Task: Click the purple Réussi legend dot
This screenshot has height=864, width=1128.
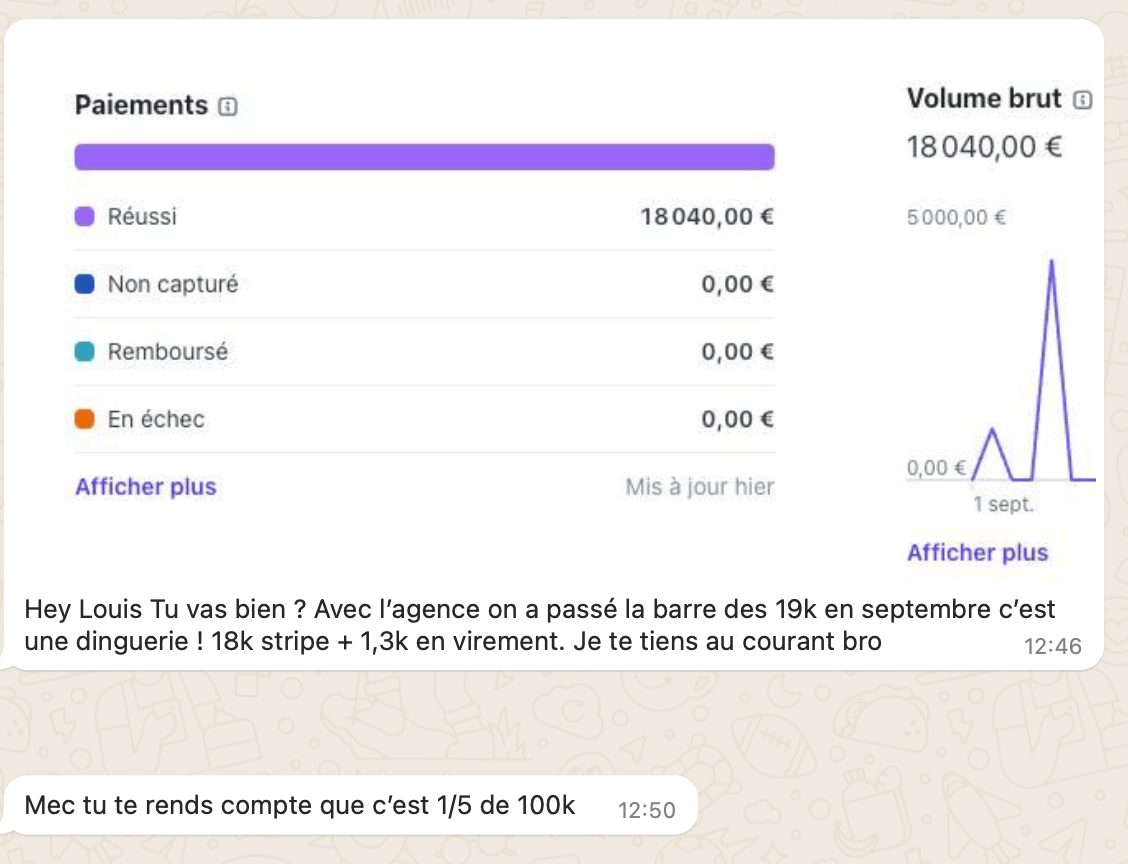Action: coord(85,217)
